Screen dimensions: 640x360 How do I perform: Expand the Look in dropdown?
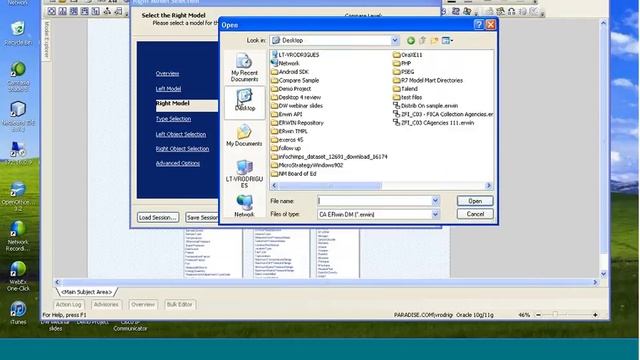tap(395, 40)
